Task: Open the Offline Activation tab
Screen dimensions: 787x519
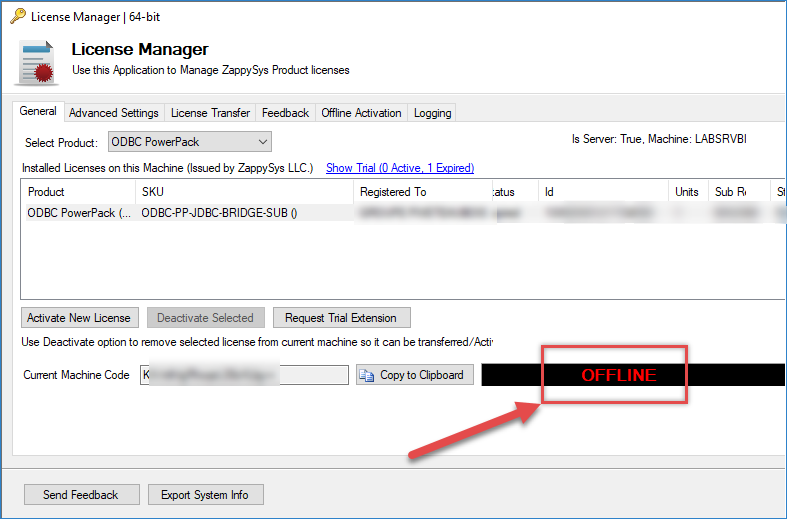Action: 361,113
